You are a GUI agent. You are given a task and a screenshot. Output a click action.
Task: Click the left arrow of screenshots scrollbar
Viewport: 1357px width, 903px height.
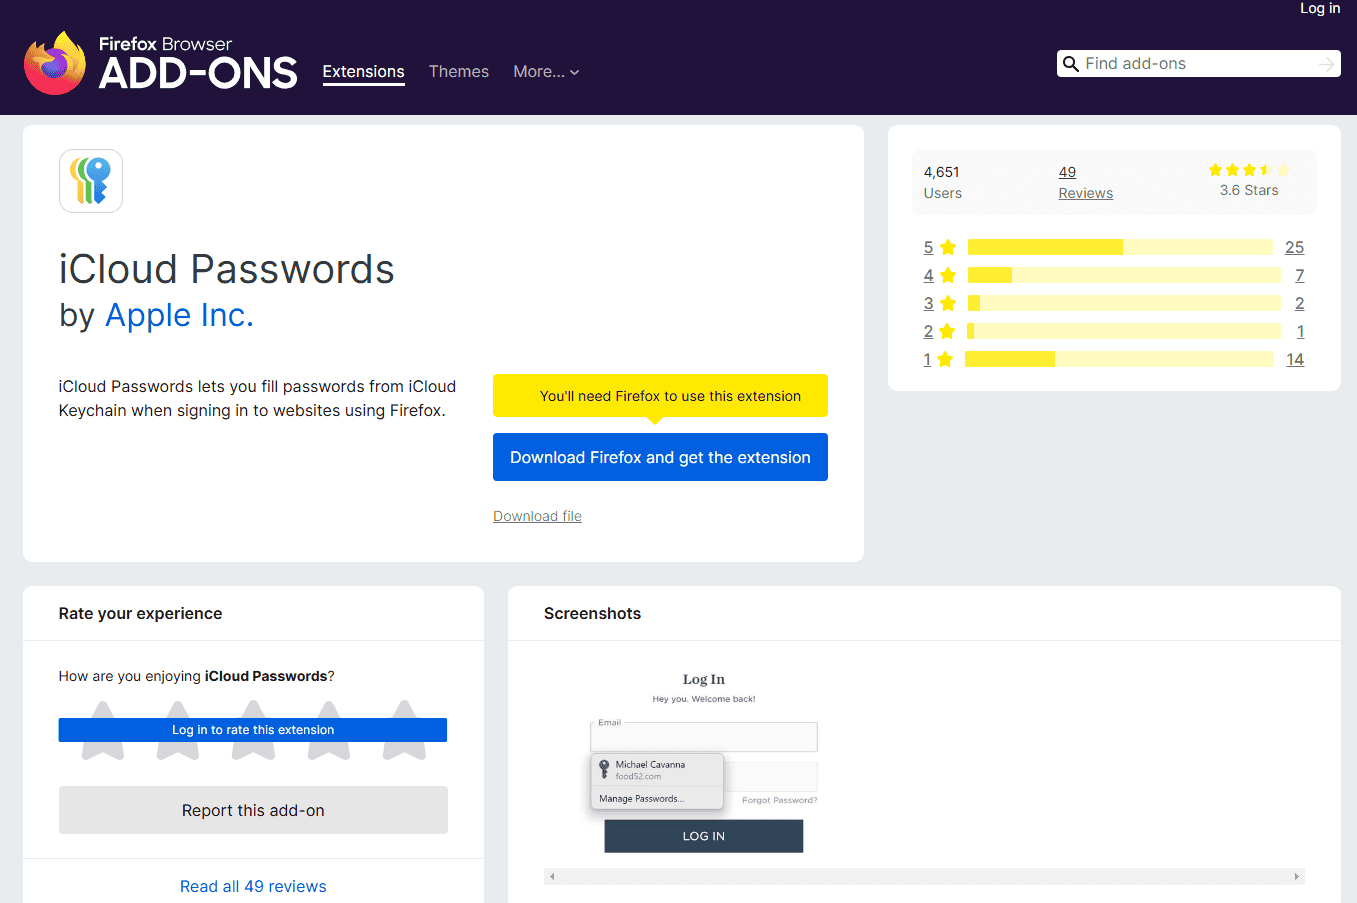click(552, 876)
